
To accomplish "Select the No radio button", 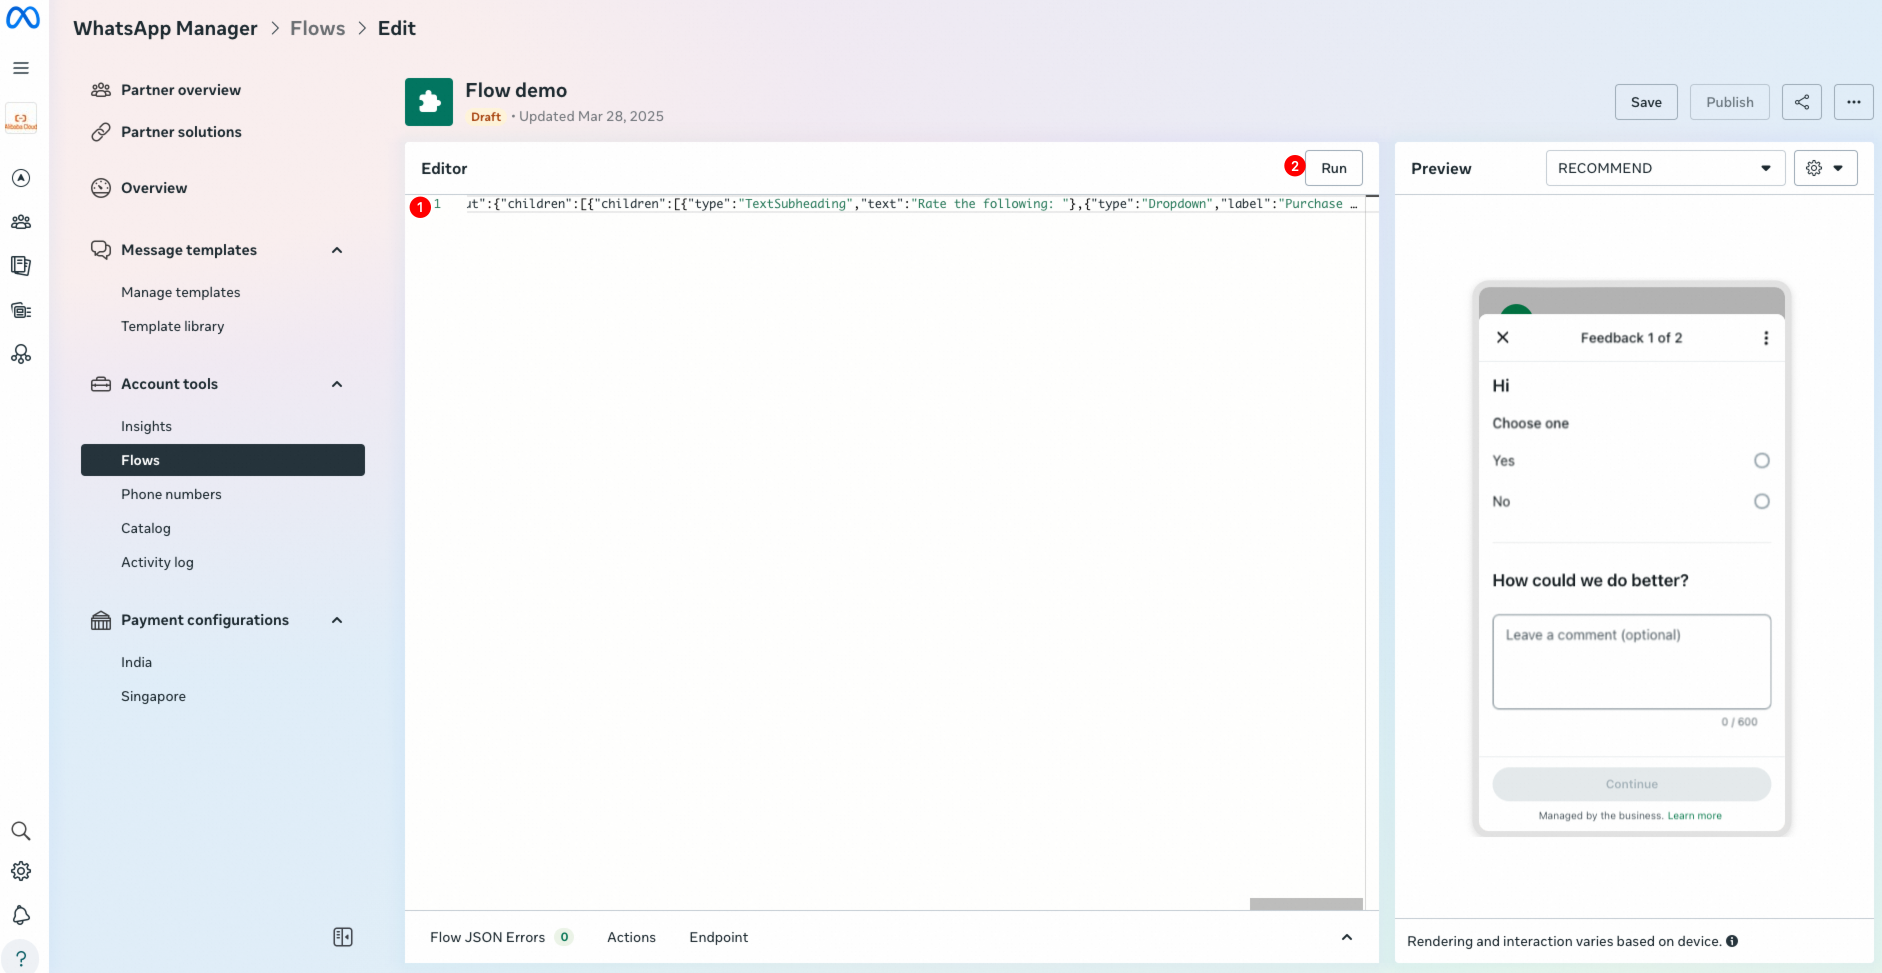I will pyautogui.click(x=1762, y=502).
